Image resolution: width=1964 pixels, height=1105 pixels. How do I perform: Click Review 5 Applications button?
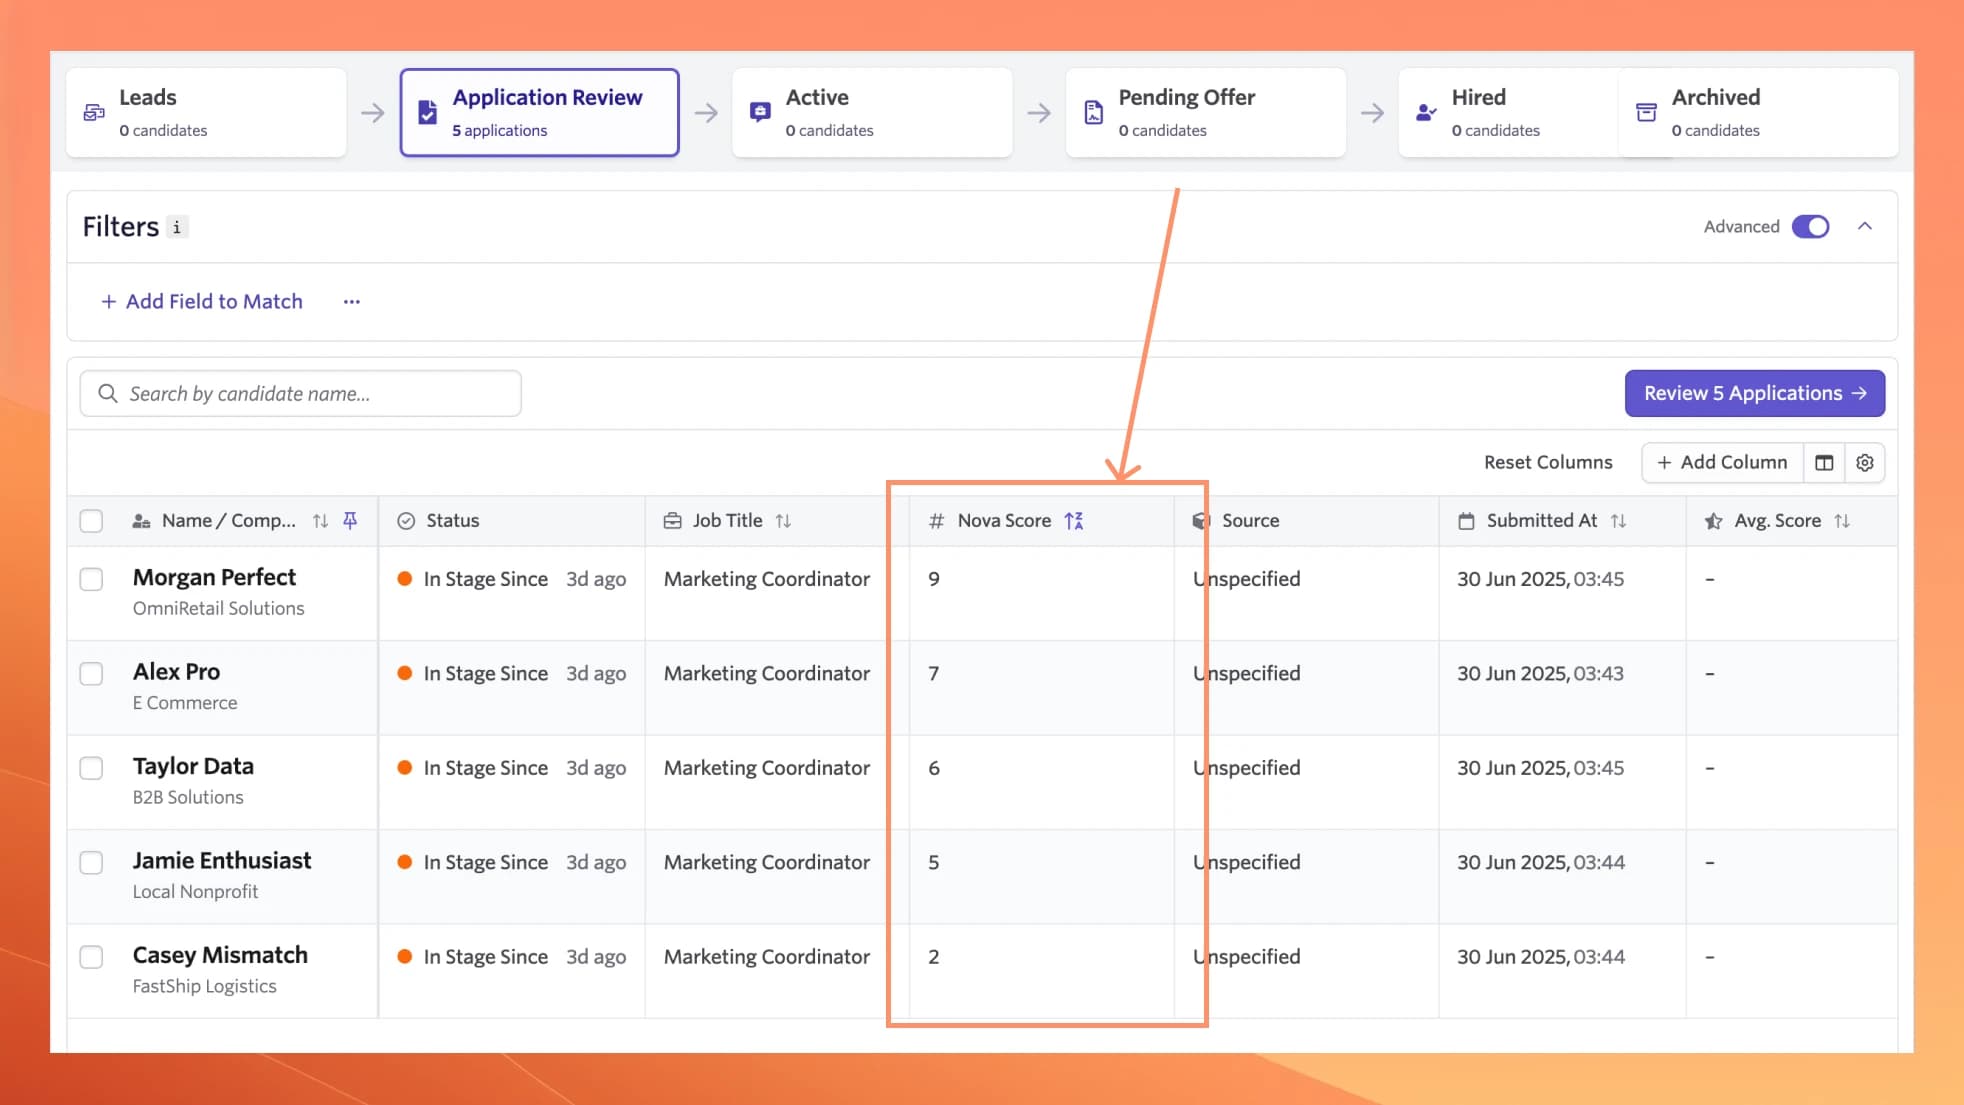pyautogui.click(x=1755, y=393)
